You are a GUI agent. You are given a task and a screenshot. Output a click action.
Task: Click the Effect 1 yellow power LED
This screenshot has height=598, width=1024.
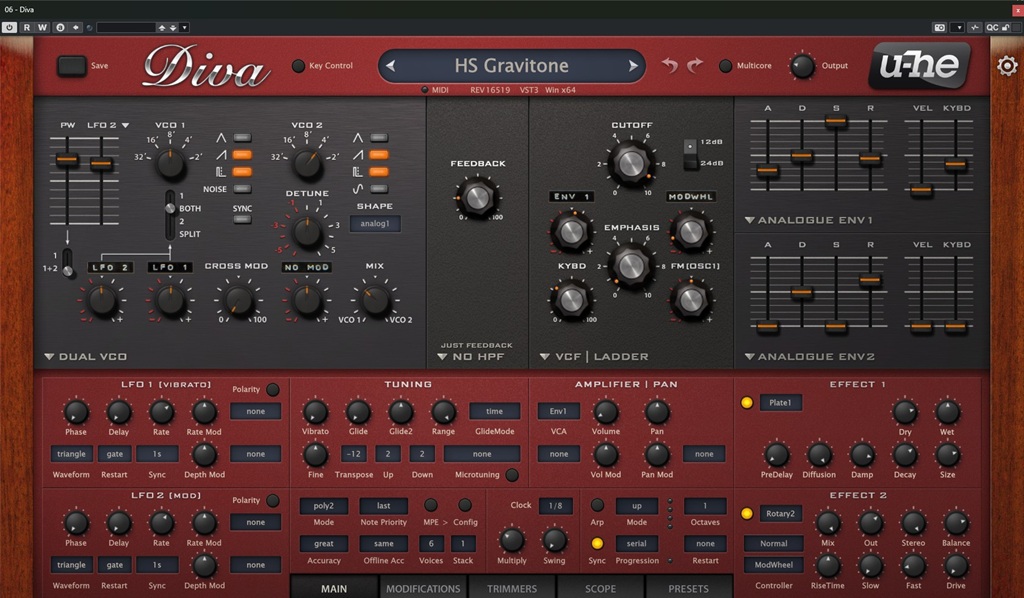[x=746, y=402]
